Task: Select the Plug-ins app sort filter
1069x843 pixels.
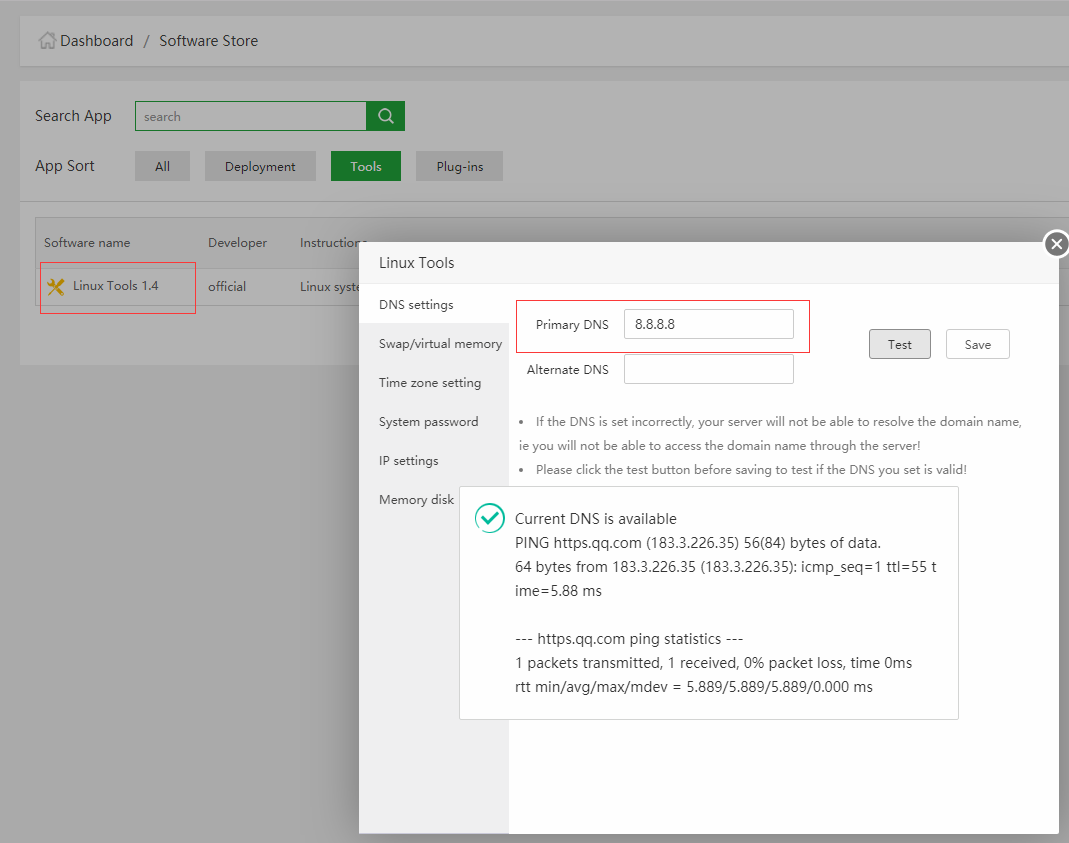Action: coord(459,167)
